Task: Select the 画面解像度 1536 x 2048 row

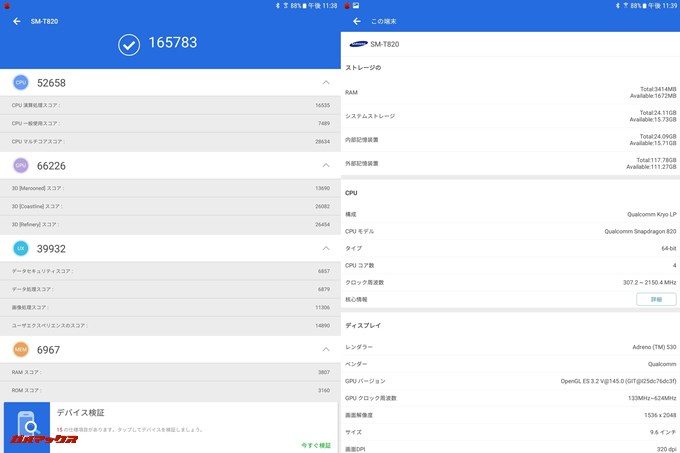Action: [510, 415]
